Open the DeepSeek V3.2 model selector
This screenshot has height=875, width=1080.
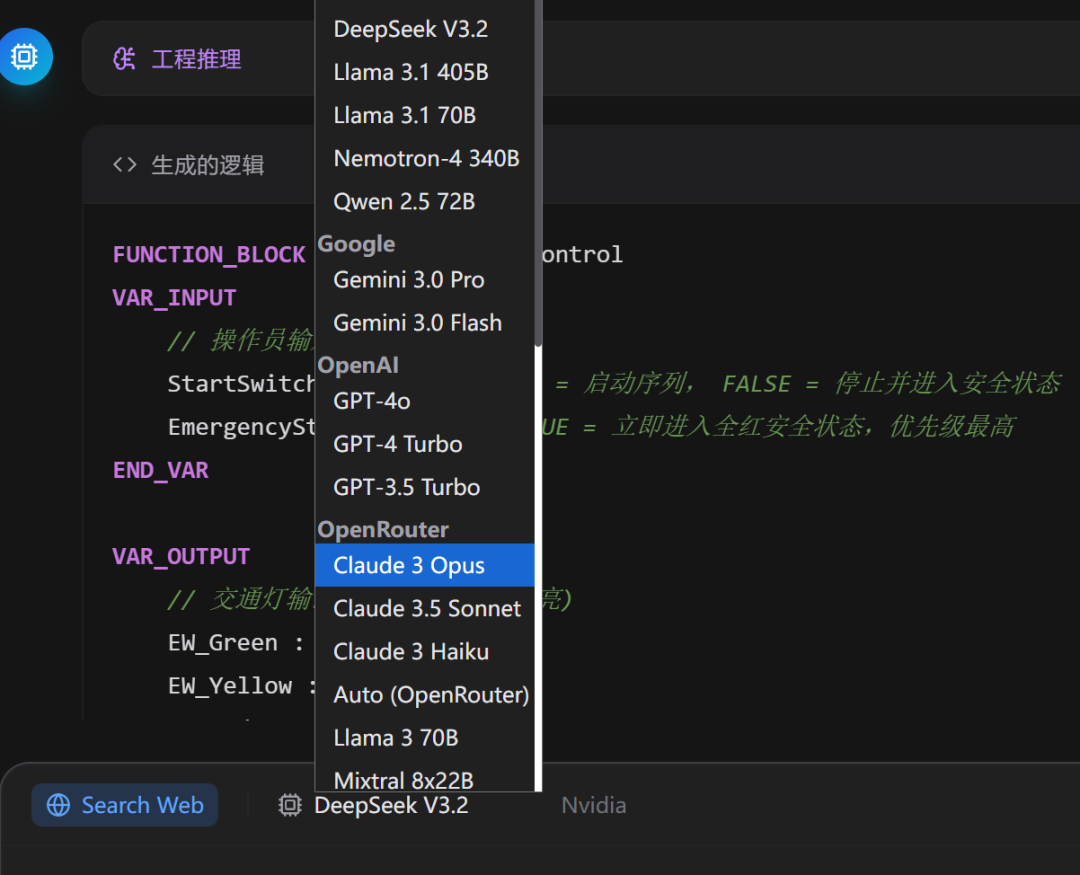point(391,805)
